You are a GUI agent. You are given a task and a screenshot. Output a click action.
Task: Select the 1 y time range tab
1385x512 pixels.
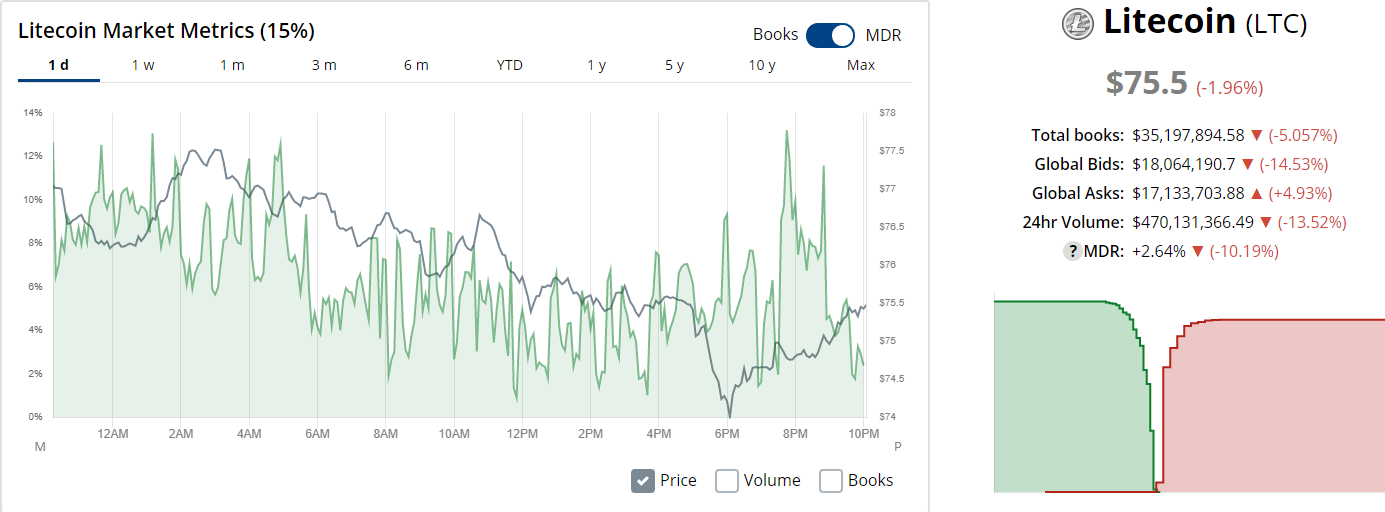point(596,65)
